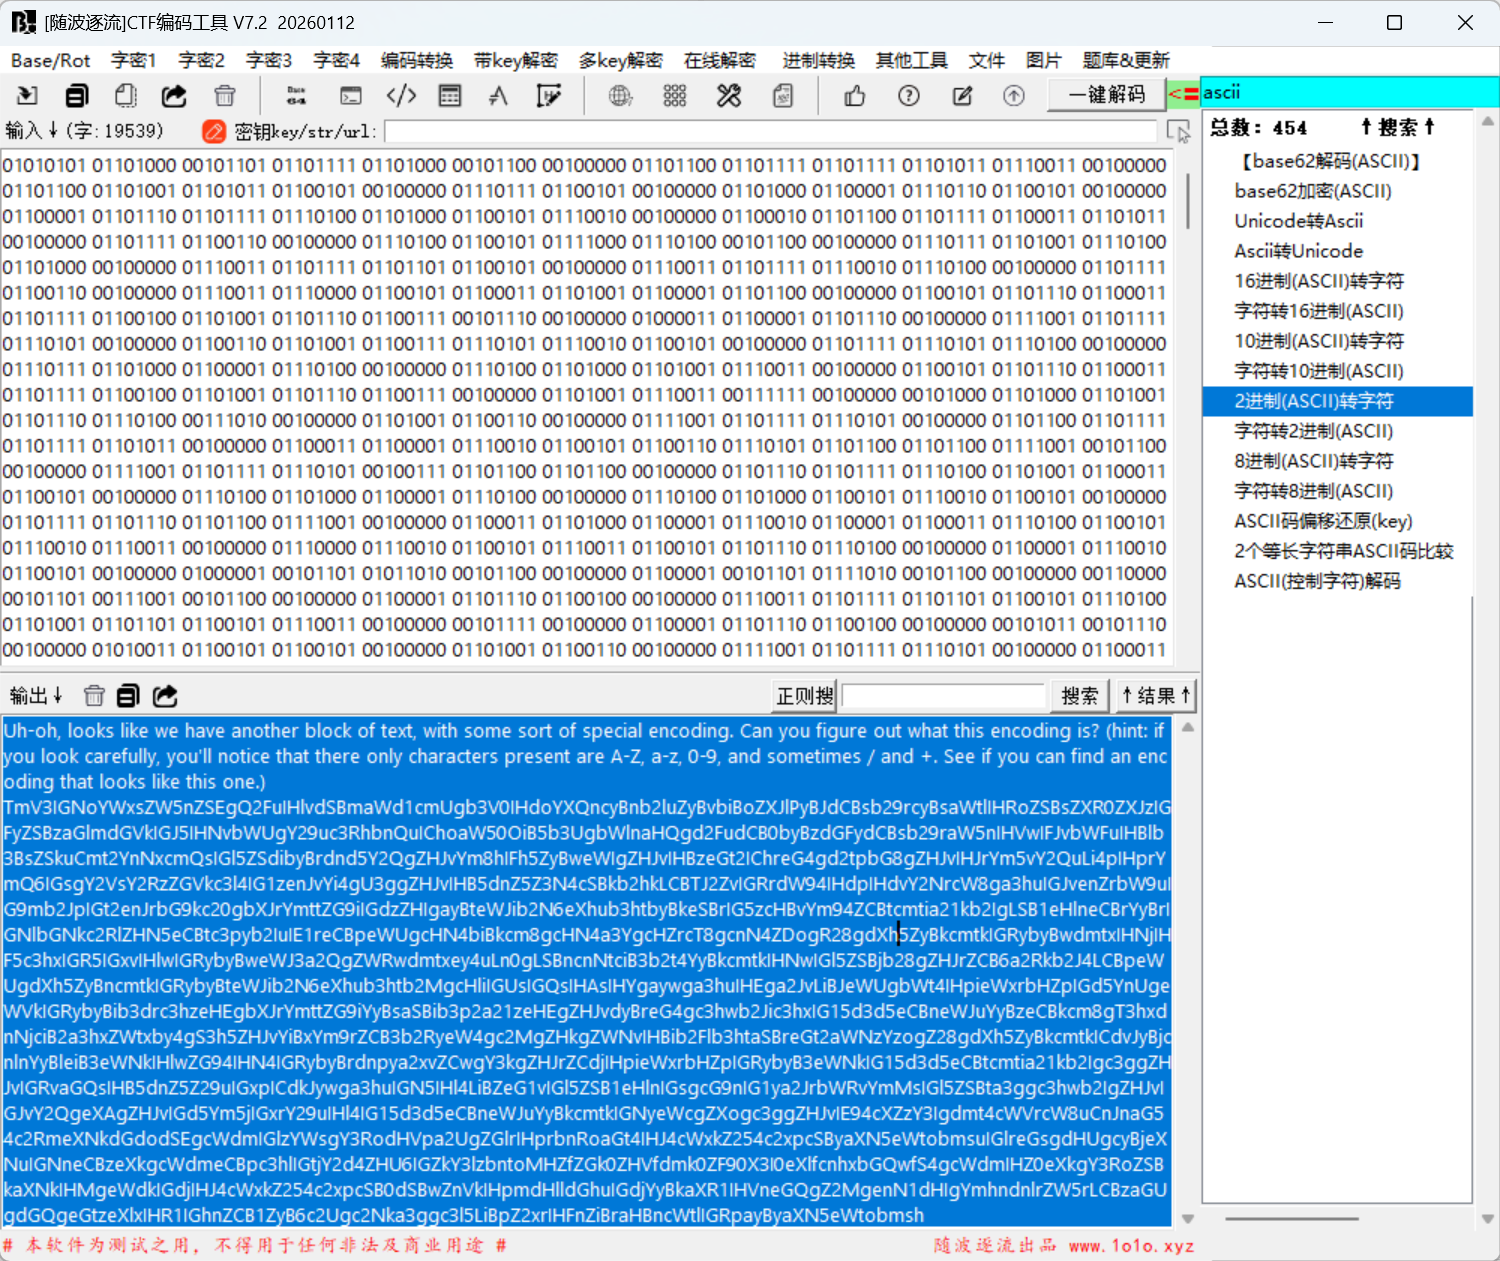The height and width of the screenshot is (1261, 1500).
Task: Clear the output using its trash icon
Action: 94,696
